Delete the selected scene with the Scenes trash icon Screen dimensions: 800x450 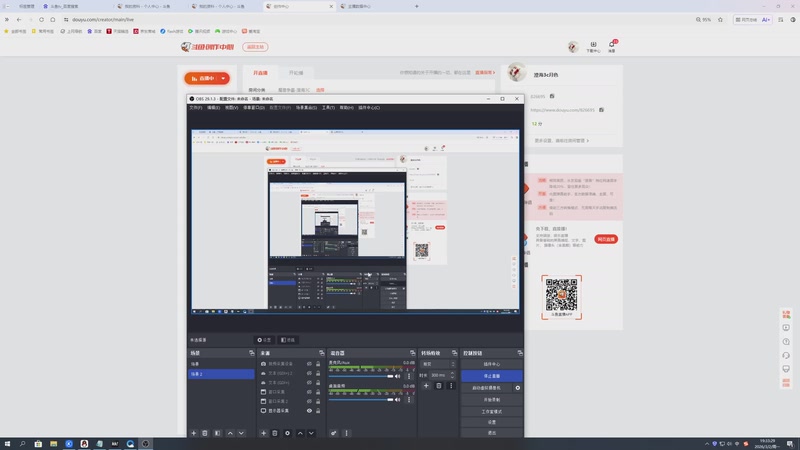point(205,433)
